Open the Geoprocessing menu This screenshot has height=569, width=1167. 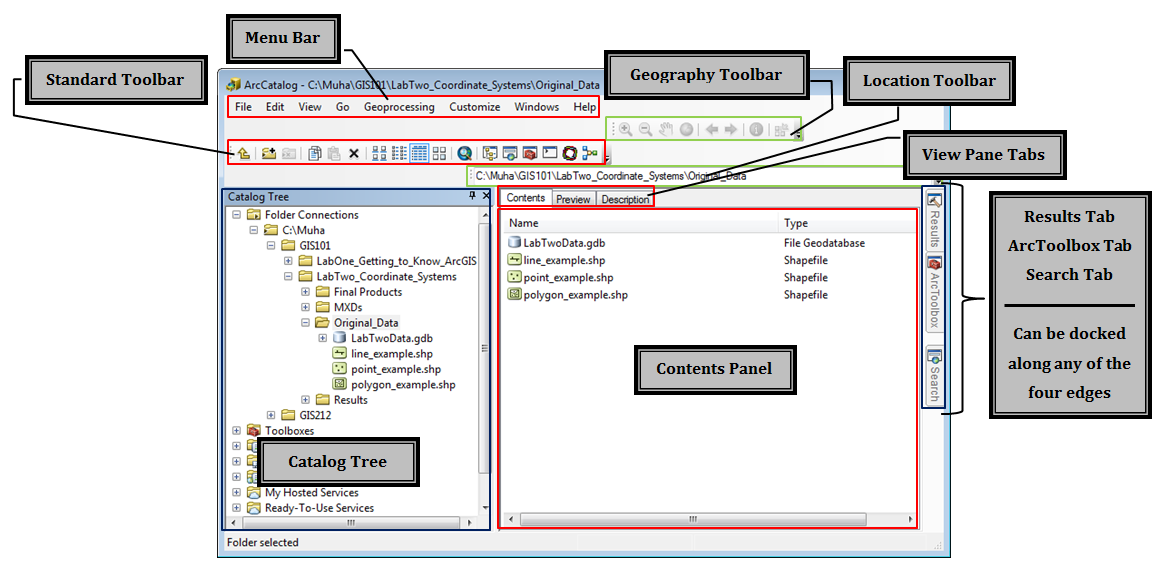(399, 107)
